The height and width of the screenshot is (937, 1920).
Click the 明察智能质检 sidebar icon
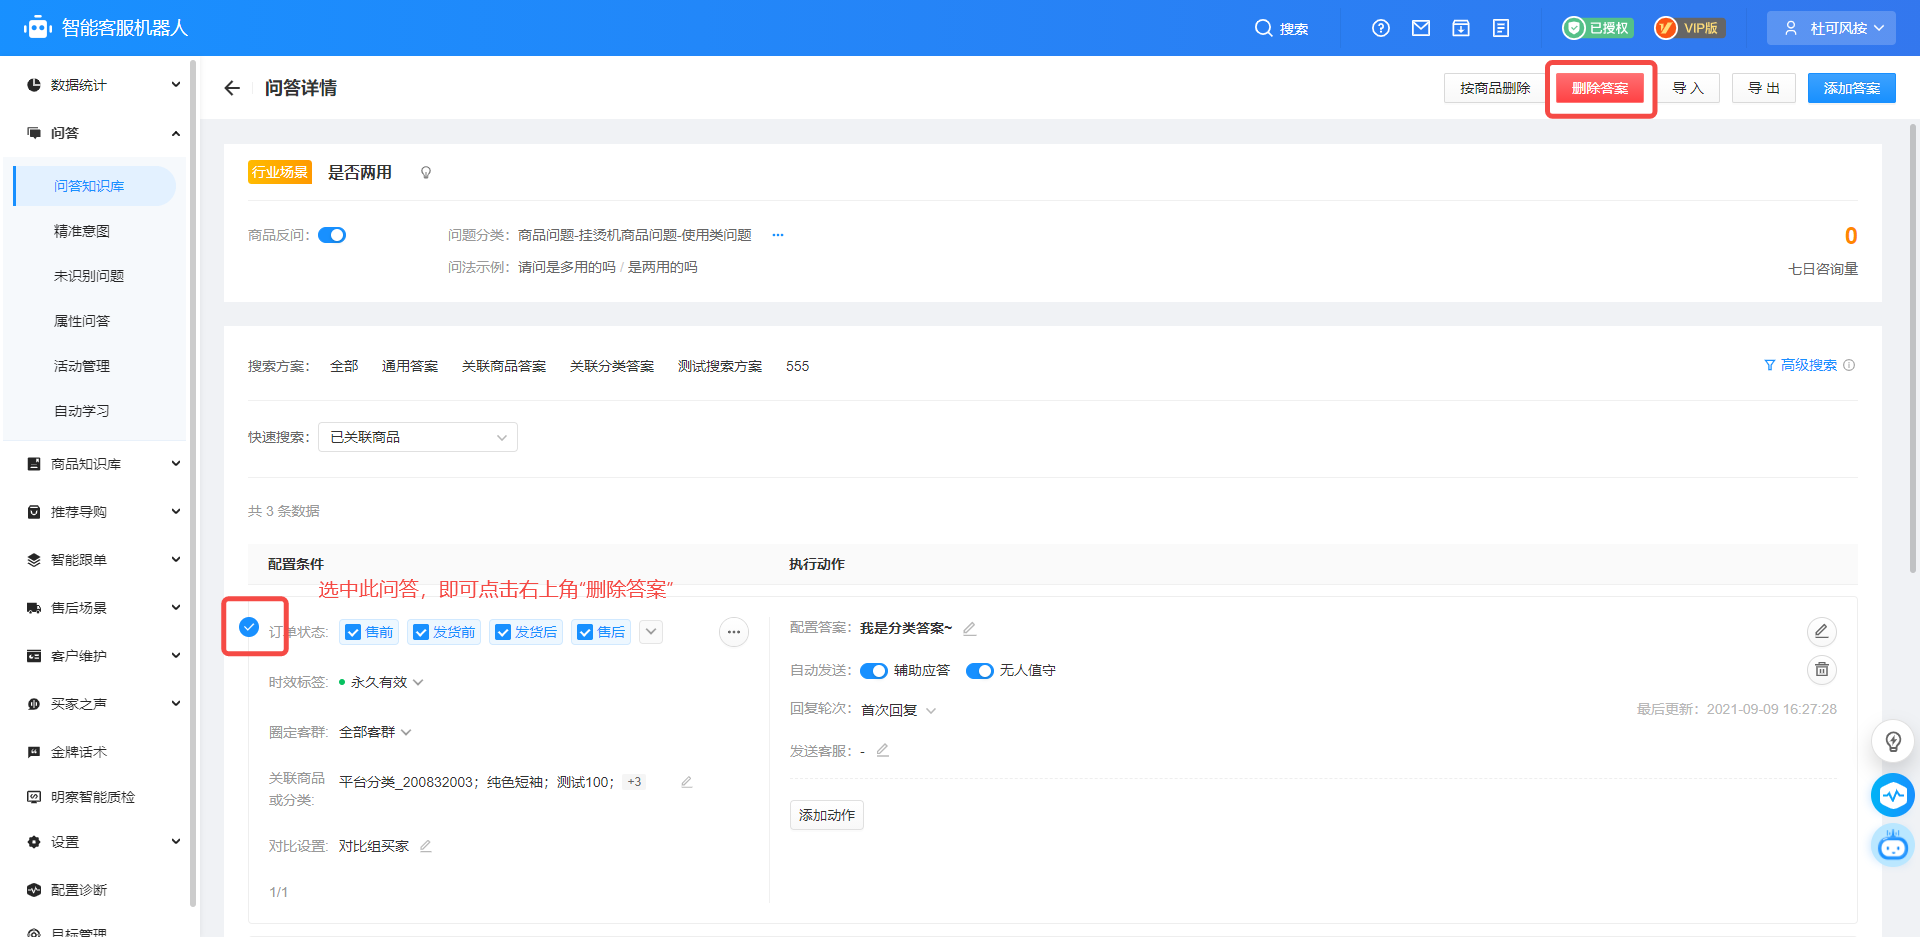click(x=34, y=797)
